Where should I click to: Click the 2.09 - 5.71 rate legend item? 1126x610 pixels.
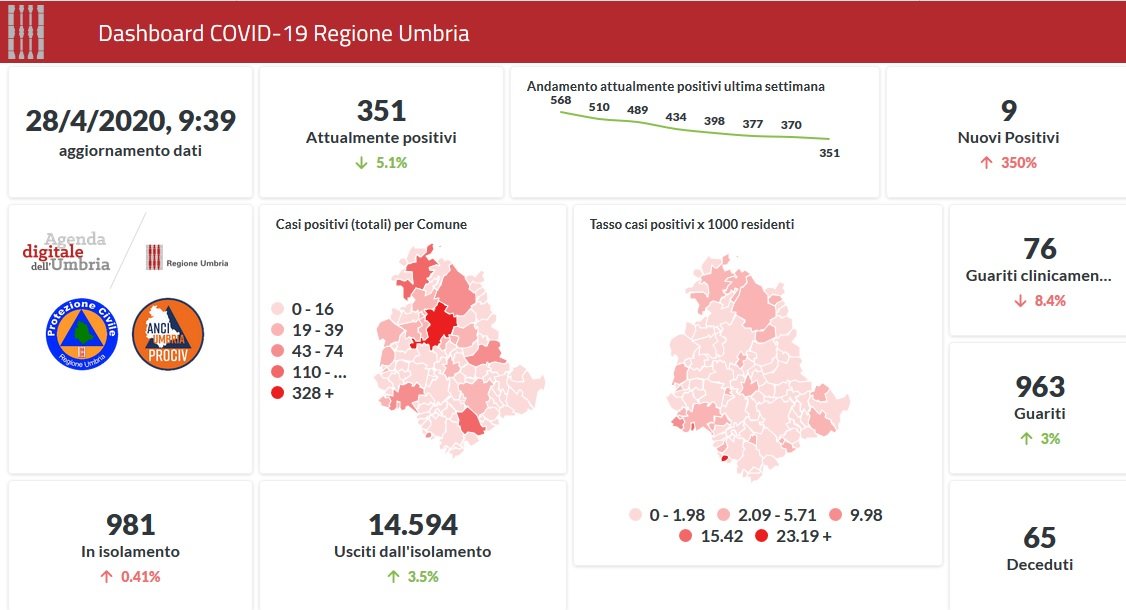point(765,515)
